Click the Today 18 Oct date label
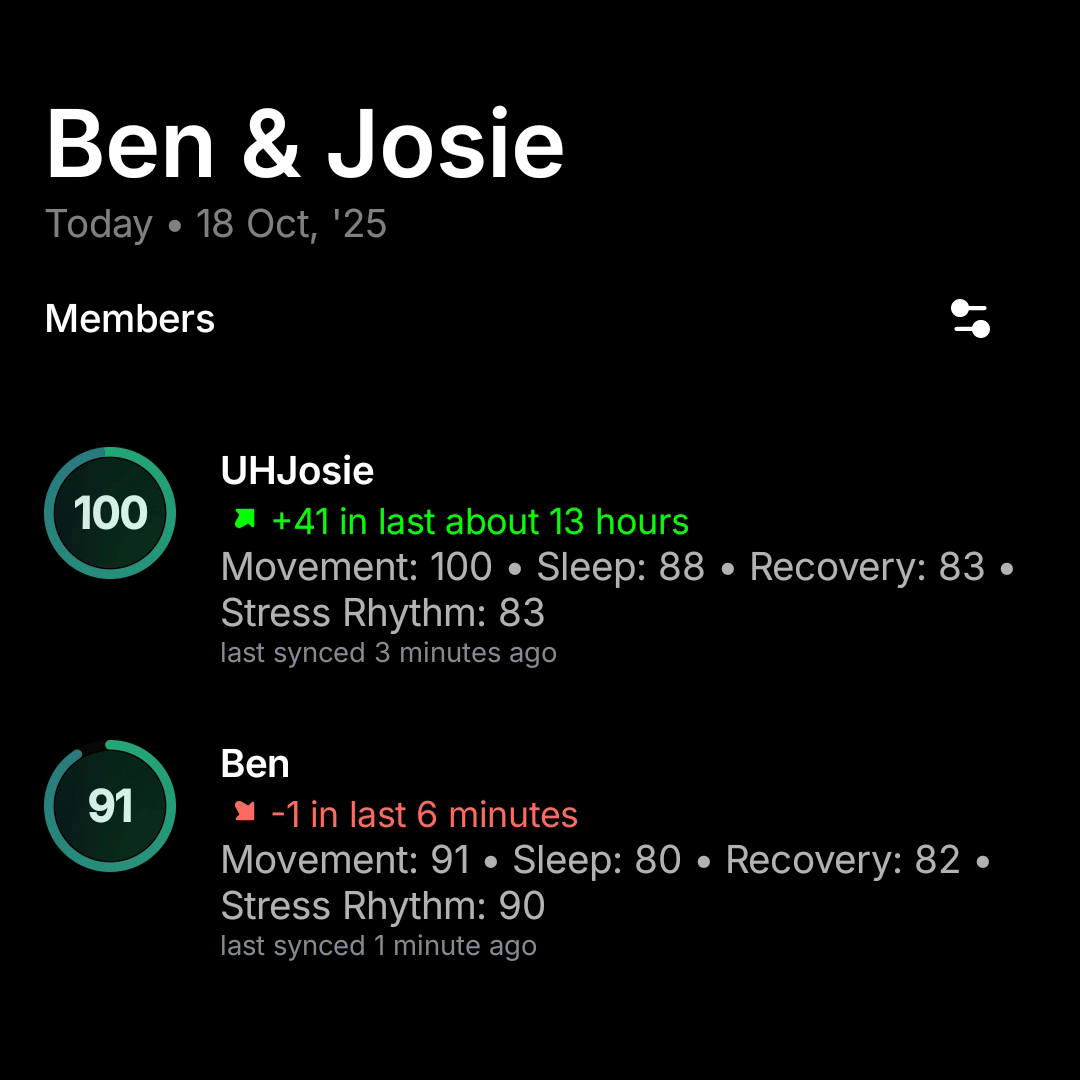The width and height of the screenshot is (1080, 1080). click(216, 224)
